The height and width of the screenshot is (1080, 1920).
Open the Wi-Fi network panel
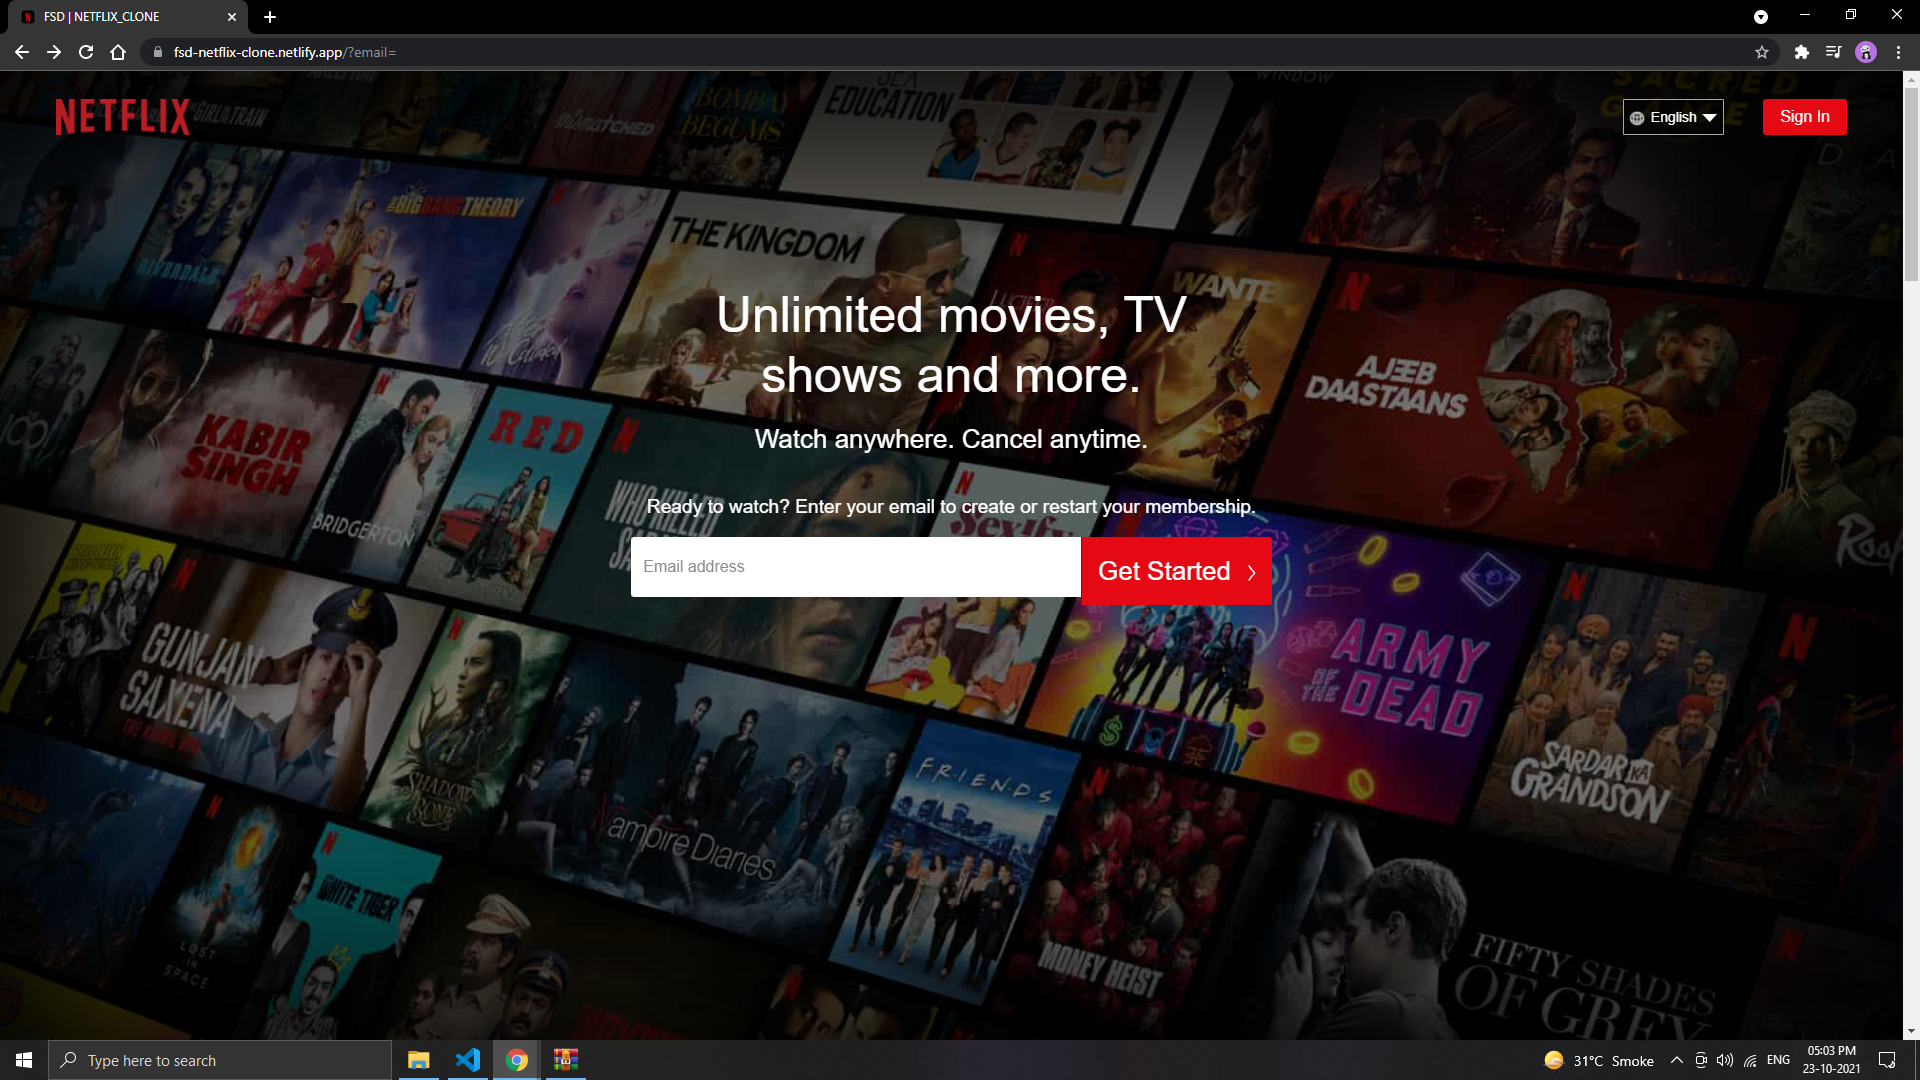[1750, 1060]
